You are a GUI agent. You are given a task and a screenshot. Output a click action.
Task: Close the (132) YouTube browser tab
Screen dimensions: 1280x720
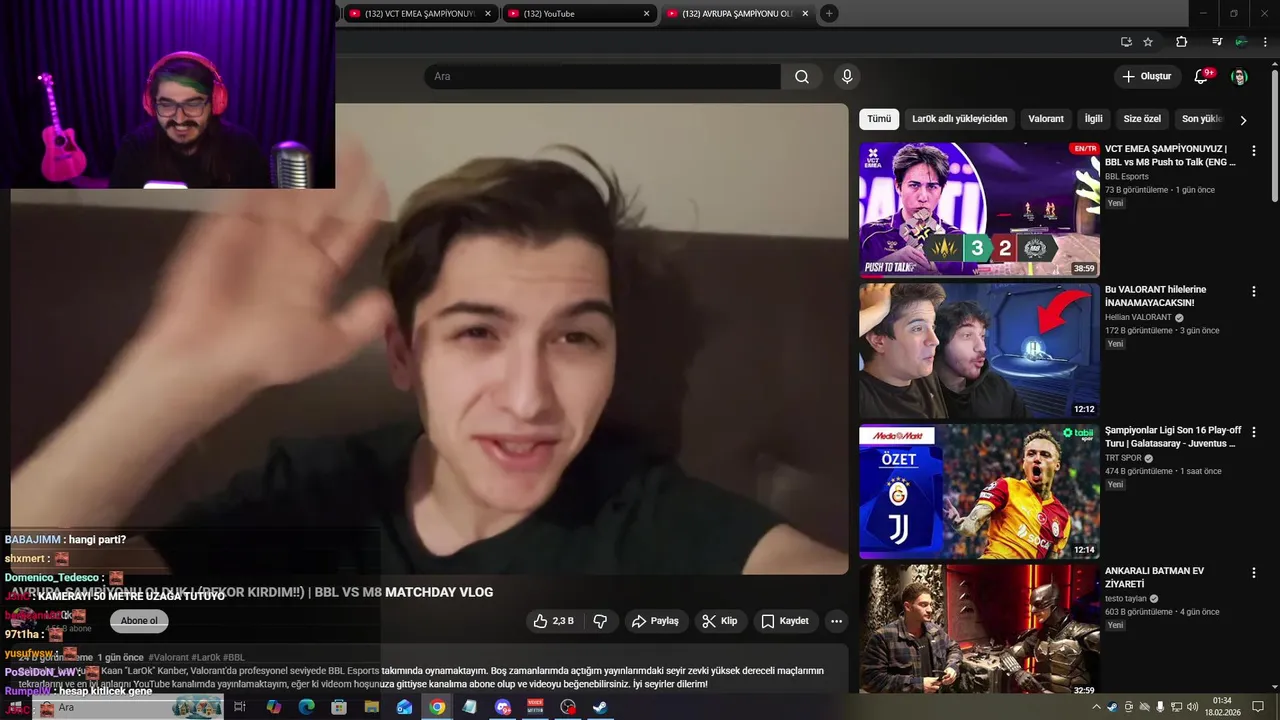[646, 14]
